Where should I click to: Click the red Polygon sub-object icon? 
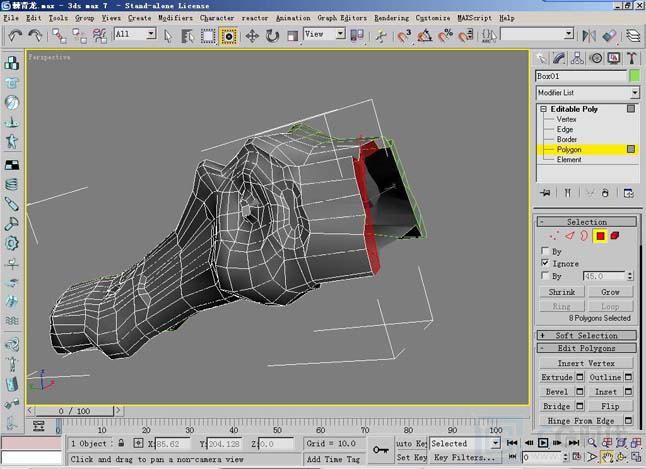(600, 236)
